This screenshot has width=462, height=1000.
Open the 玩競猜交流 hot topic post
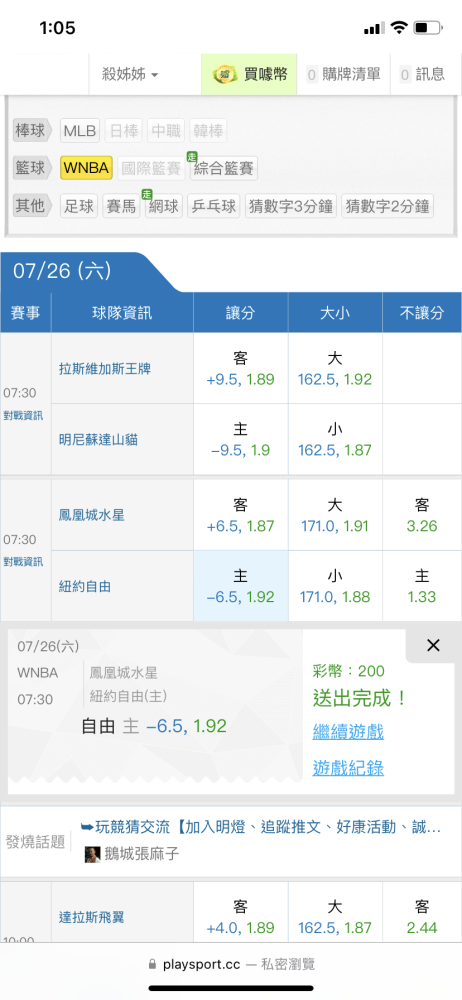(262, 827)
